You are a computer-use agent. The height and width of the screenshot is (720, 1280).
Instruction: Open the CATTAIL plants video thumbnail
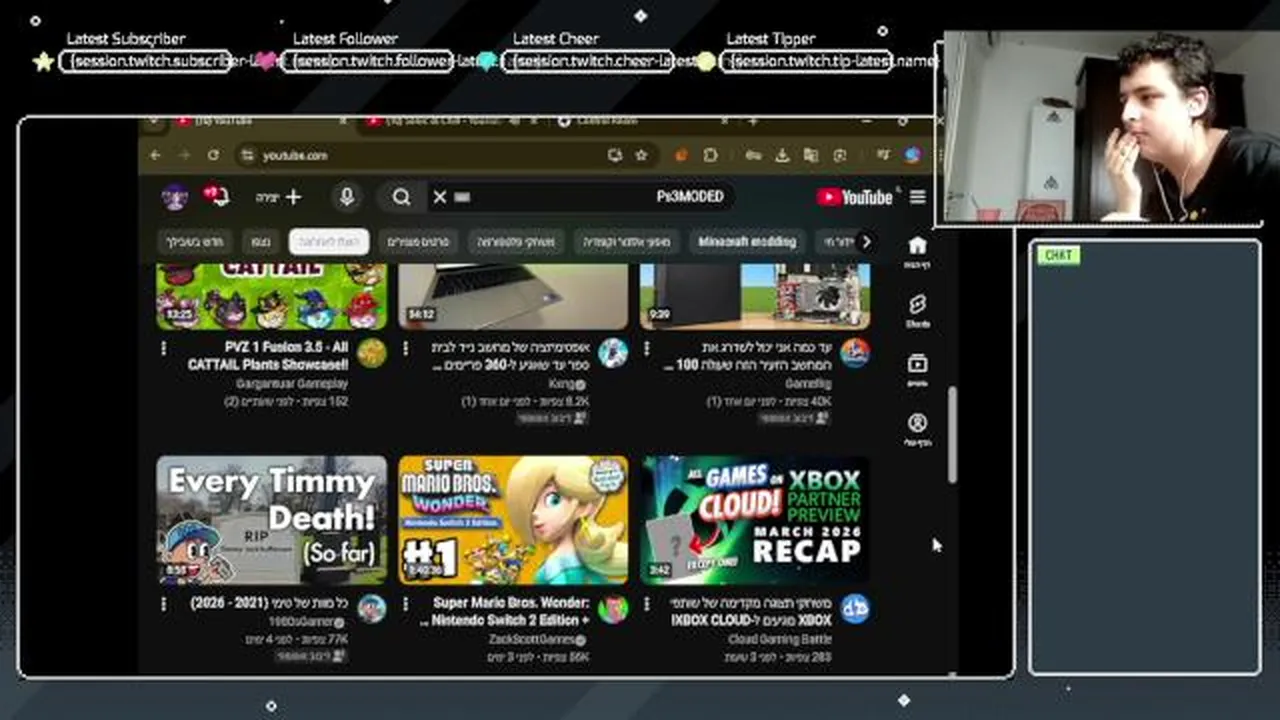[272, 297]
